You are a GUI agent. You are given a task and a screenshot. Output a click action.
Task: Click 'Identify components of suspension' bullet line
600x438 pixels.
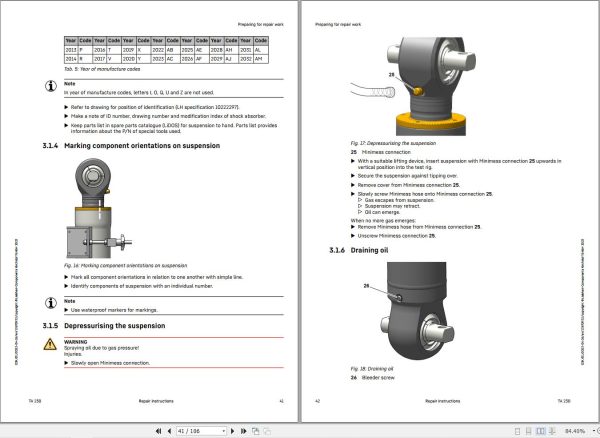[x=142, y=286]
